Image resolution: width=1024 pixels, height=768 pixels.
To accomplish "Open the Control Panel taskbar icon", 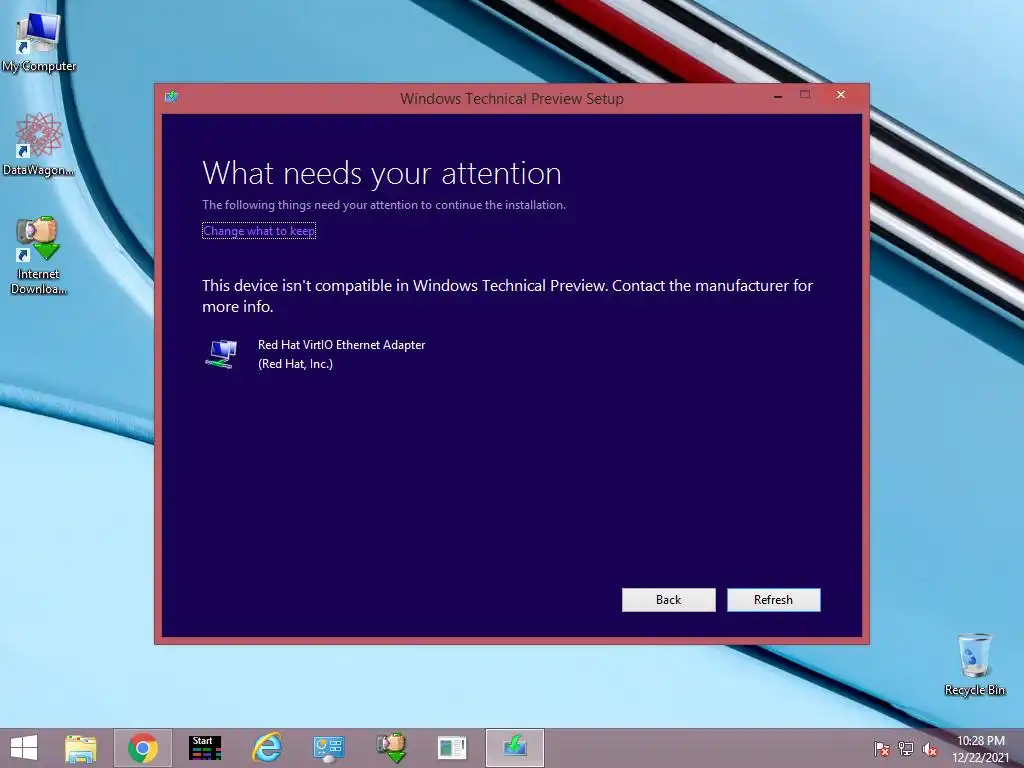I will tap(328, 748).
